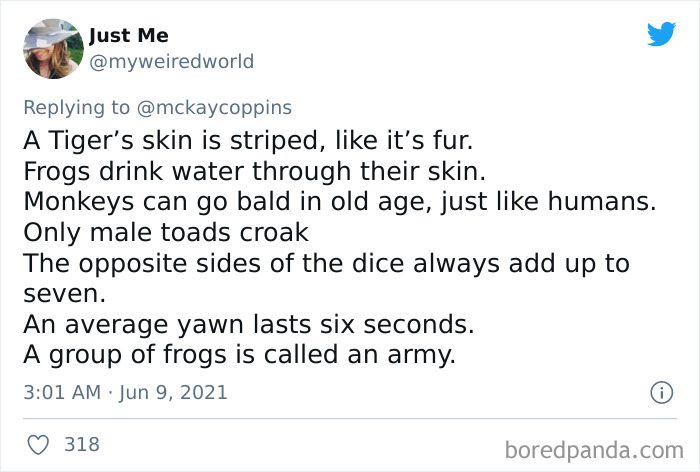Open the Just Me profile picture
This screenshot has width=700, height=472.
coord(51,48)
